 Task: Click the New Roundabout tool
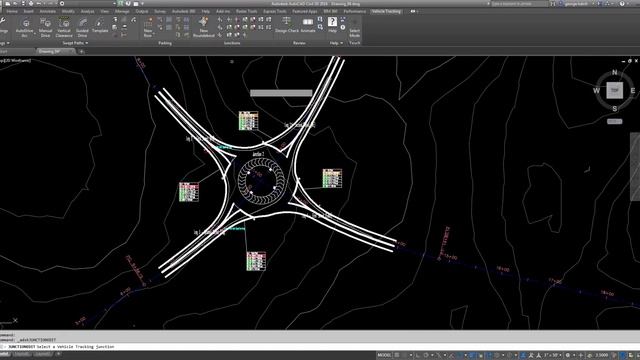(203, 28)
